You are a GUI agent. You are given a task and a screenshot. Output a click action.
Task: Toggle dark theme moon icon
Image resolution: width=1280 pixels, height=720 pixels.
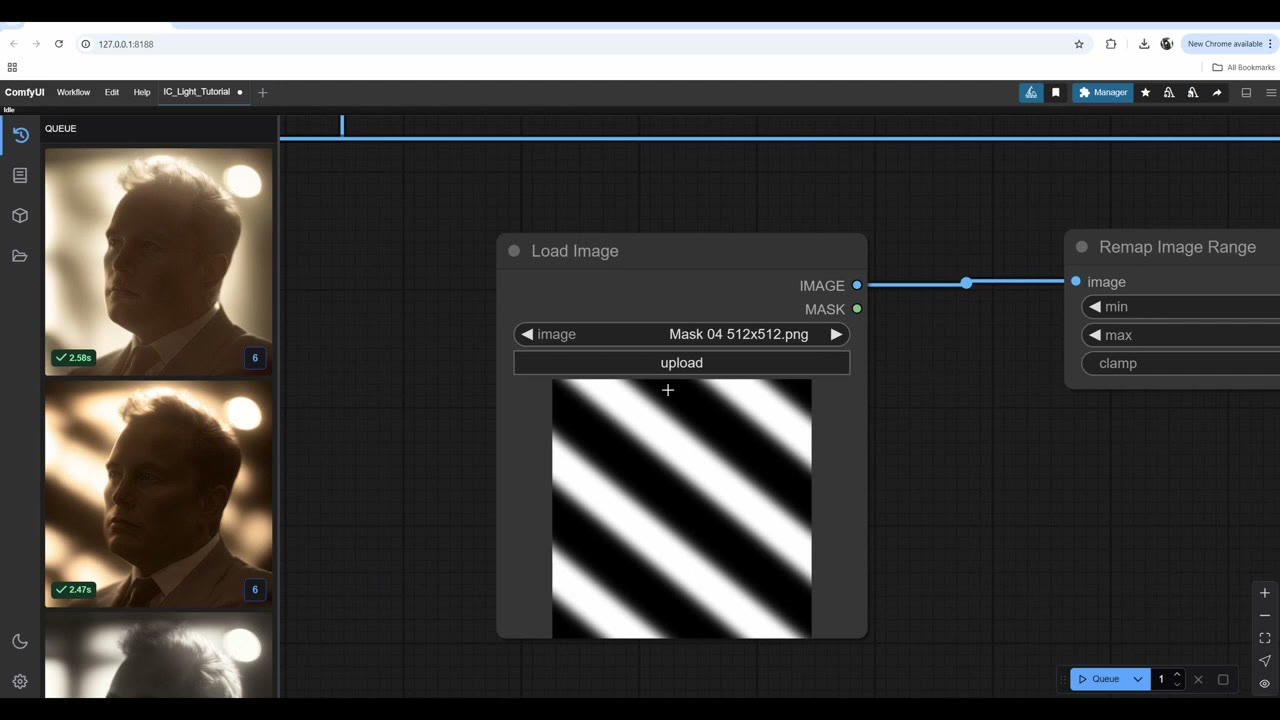(20, 642)
